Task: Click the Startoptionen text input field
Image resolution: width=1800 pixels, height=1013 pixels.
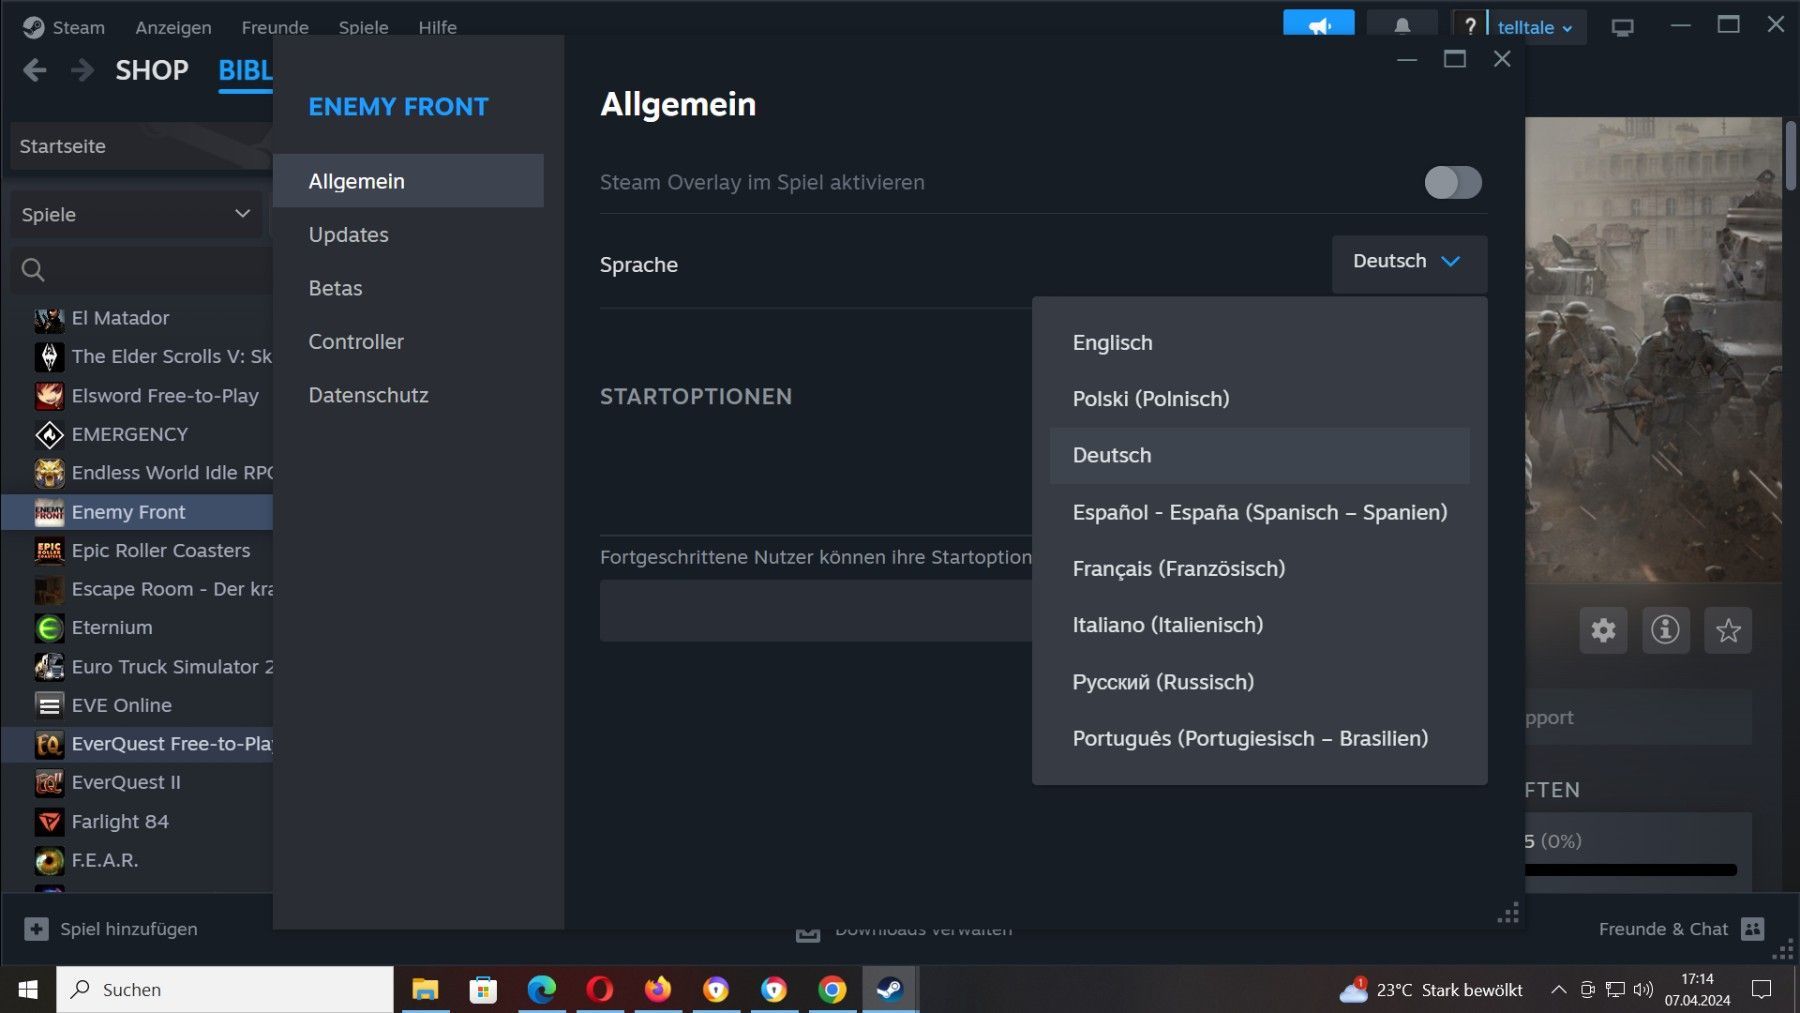Action: [815, 611]
